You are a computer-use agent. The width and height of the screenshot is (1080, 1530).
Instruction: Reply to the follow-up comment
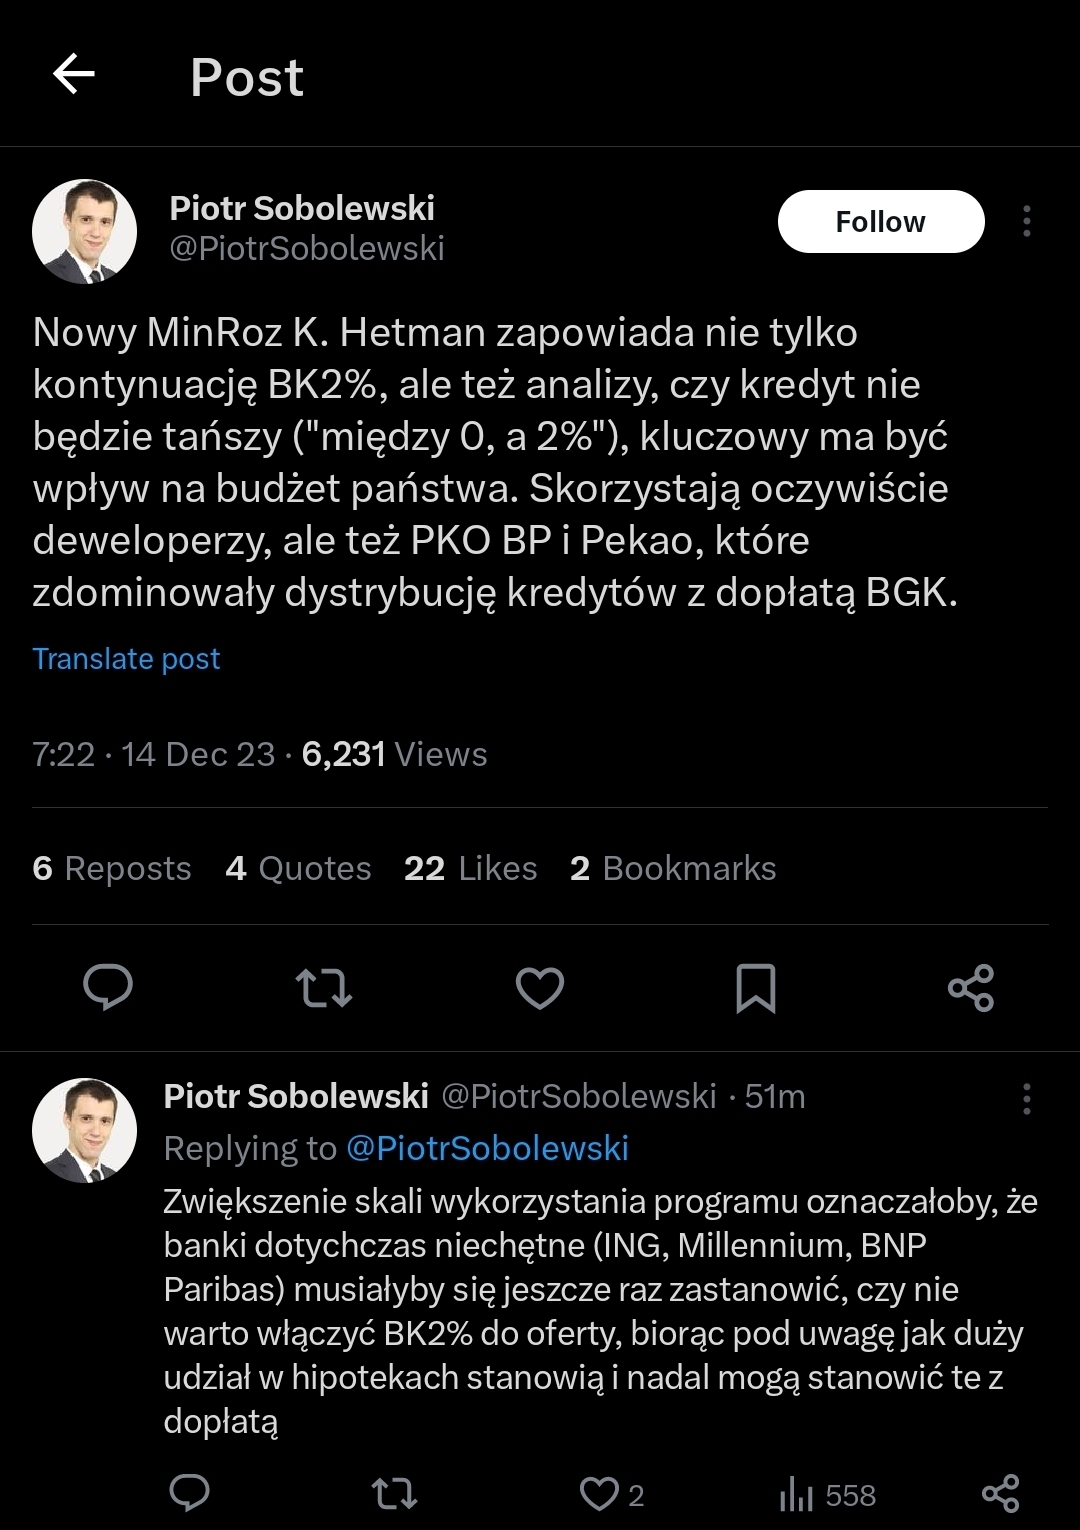[189, 1493]
